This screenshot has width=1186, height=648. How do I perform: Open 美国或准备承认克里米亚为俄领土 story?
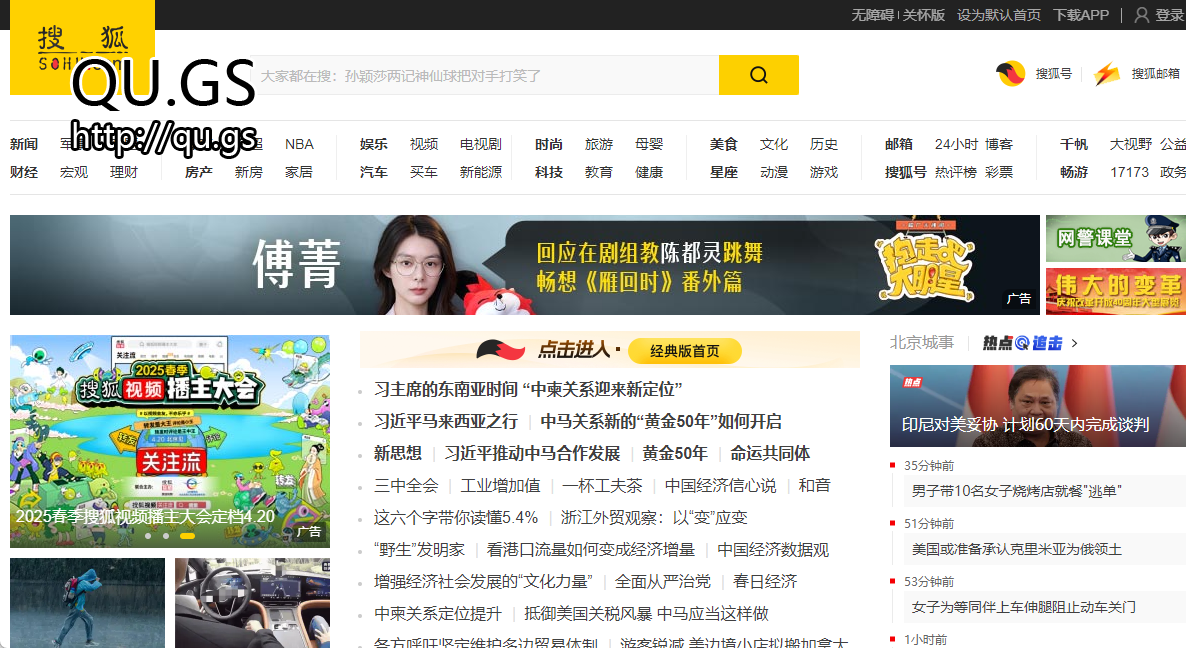(1017, 549)
